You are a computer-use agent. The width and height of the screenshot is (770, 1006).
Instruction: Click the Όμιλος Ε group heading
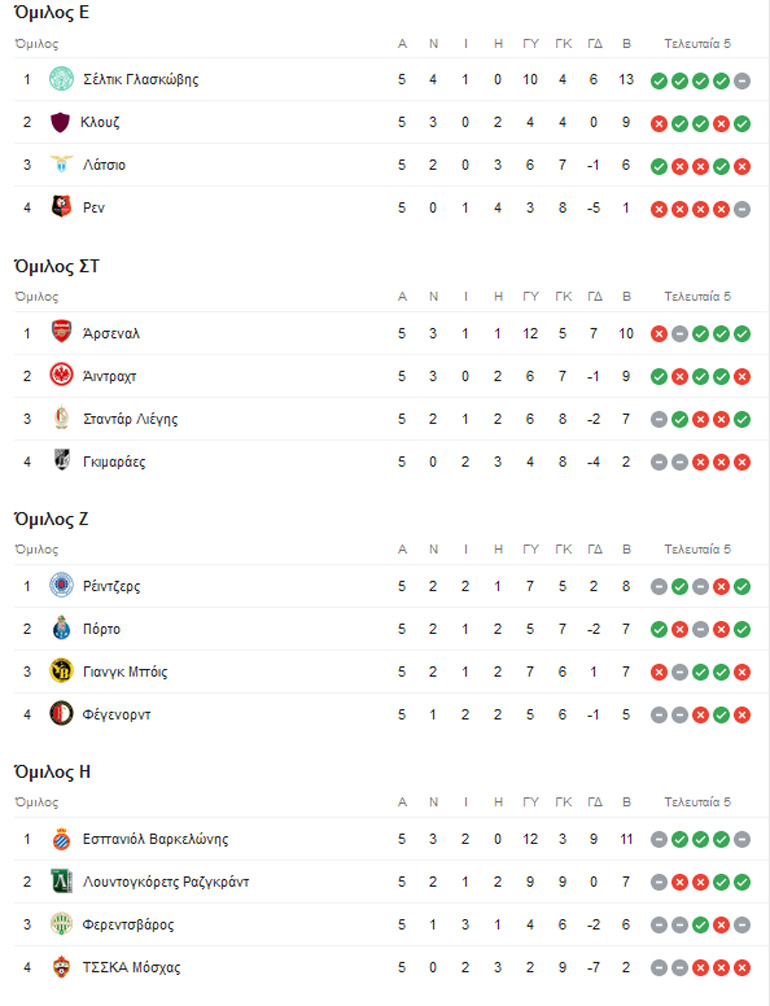tap(51, 13)
